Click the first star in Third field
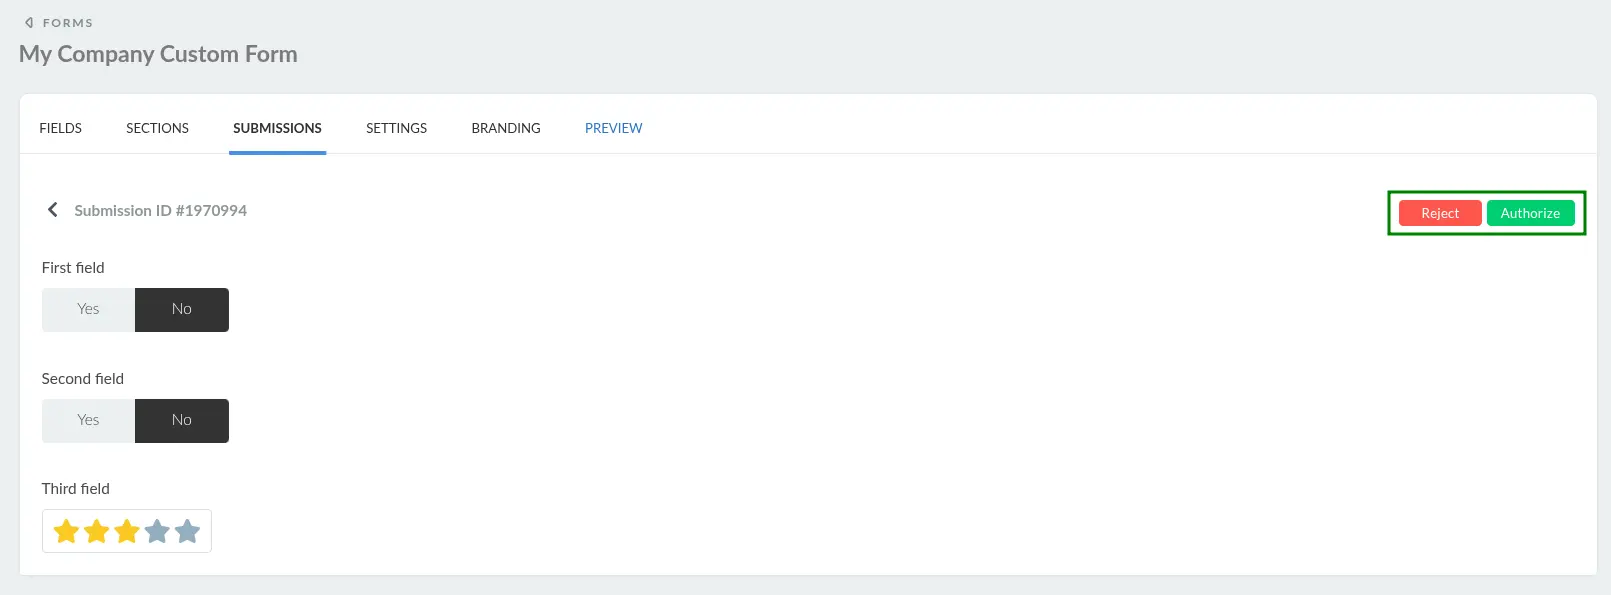Screen dimensions: 1611x595 [67, 531]
